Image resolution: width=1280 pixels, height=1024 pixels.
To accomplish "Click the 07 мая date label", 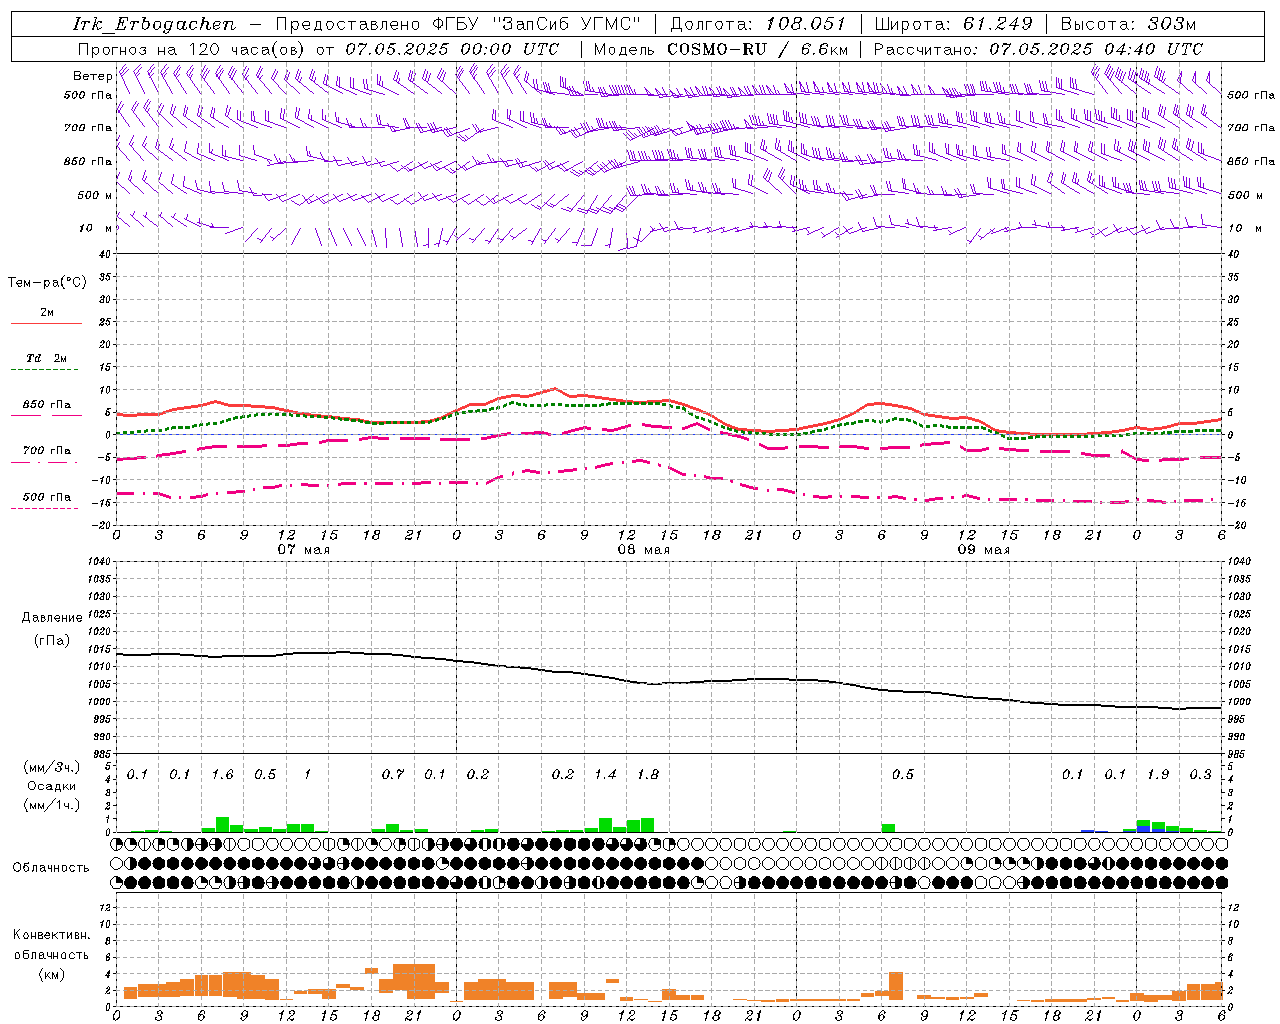I will [x=303, y=549].
